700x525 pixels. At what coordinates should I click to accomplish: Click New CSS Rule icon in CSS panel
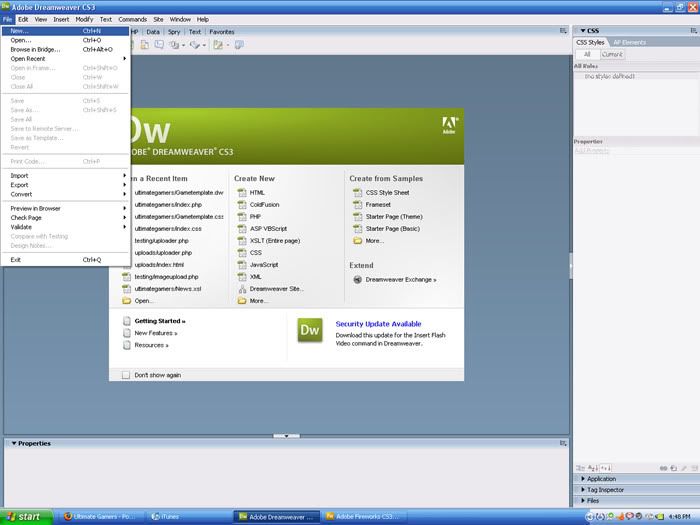(x=674, y=468)
